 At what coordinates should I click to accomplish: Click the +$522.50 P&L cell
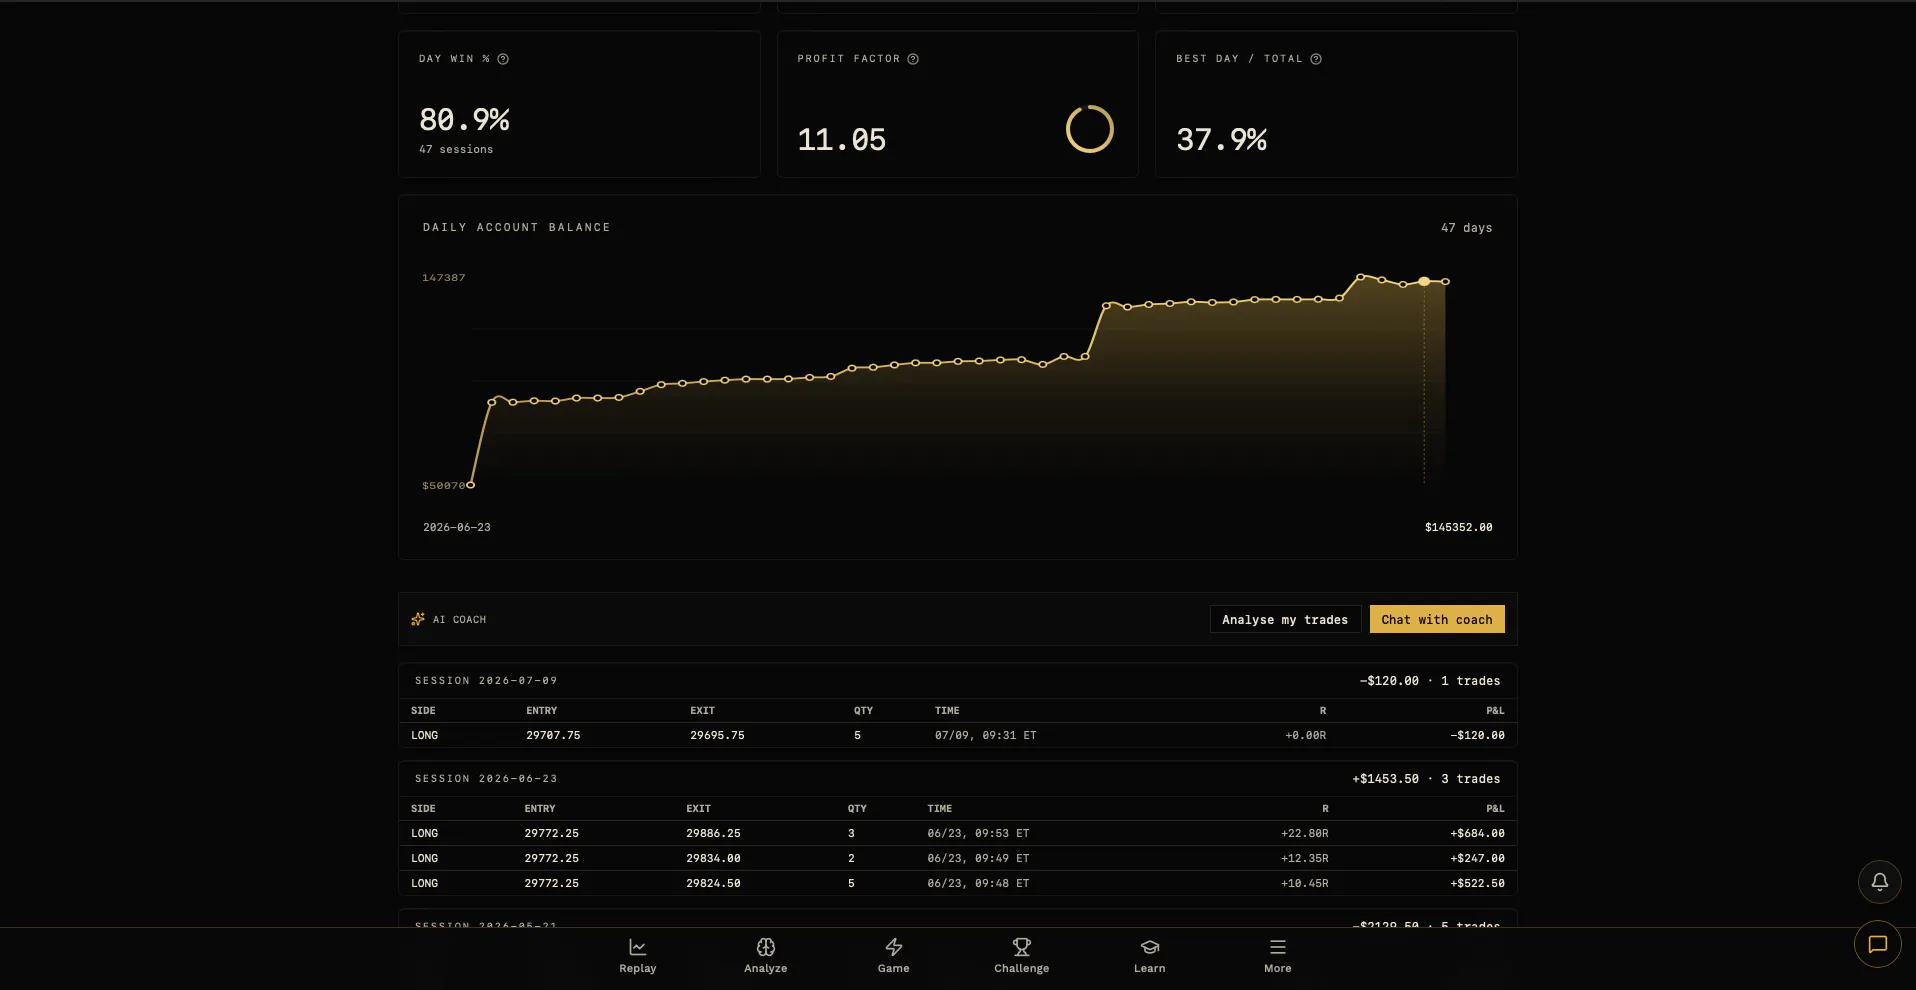1477,883
